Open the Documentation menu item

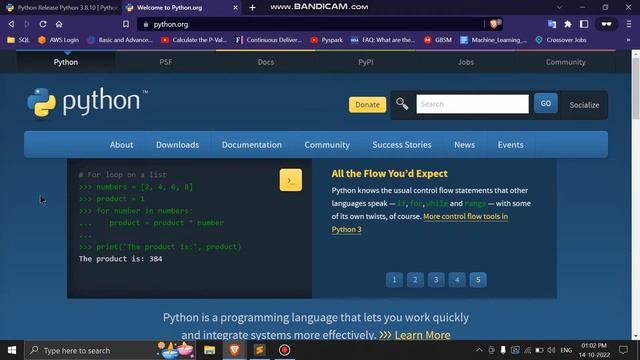[x=252, y=145]
